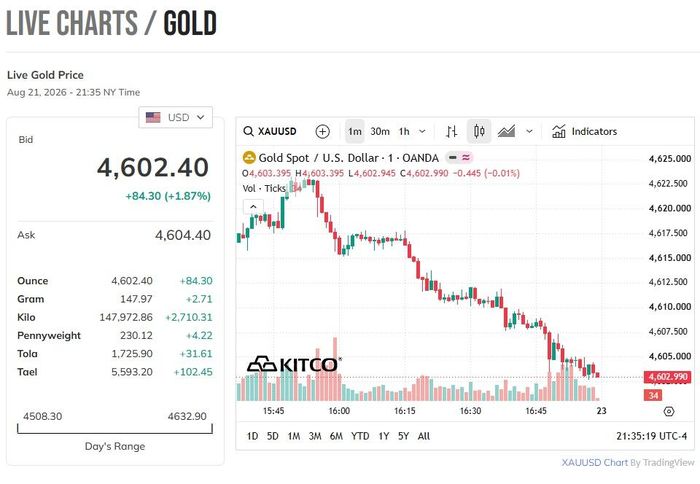Image resolution: width=700 pixels, height=484 pixels.
Task: Click the XAUUSD symbol search icon
Action: 248,131
